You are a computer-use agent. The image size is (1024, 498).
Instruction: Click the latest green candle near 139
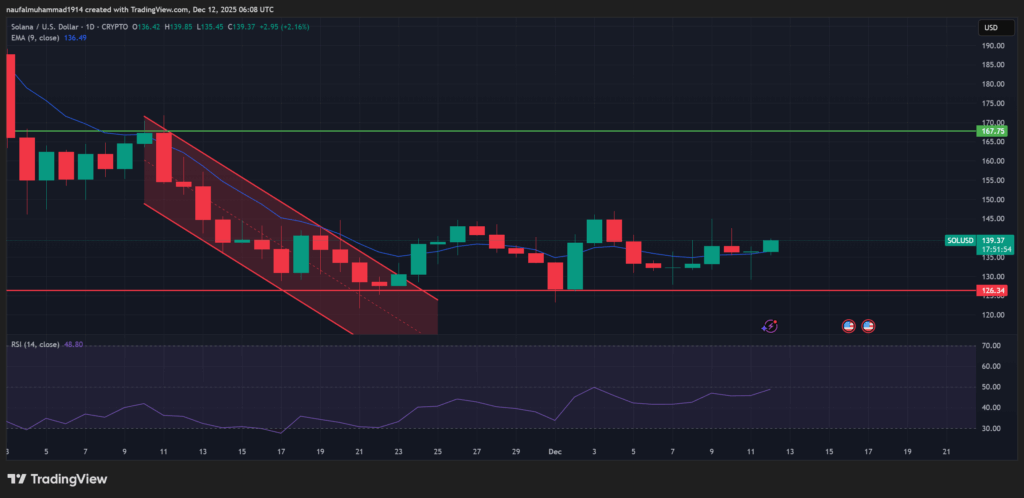(770, 245)
